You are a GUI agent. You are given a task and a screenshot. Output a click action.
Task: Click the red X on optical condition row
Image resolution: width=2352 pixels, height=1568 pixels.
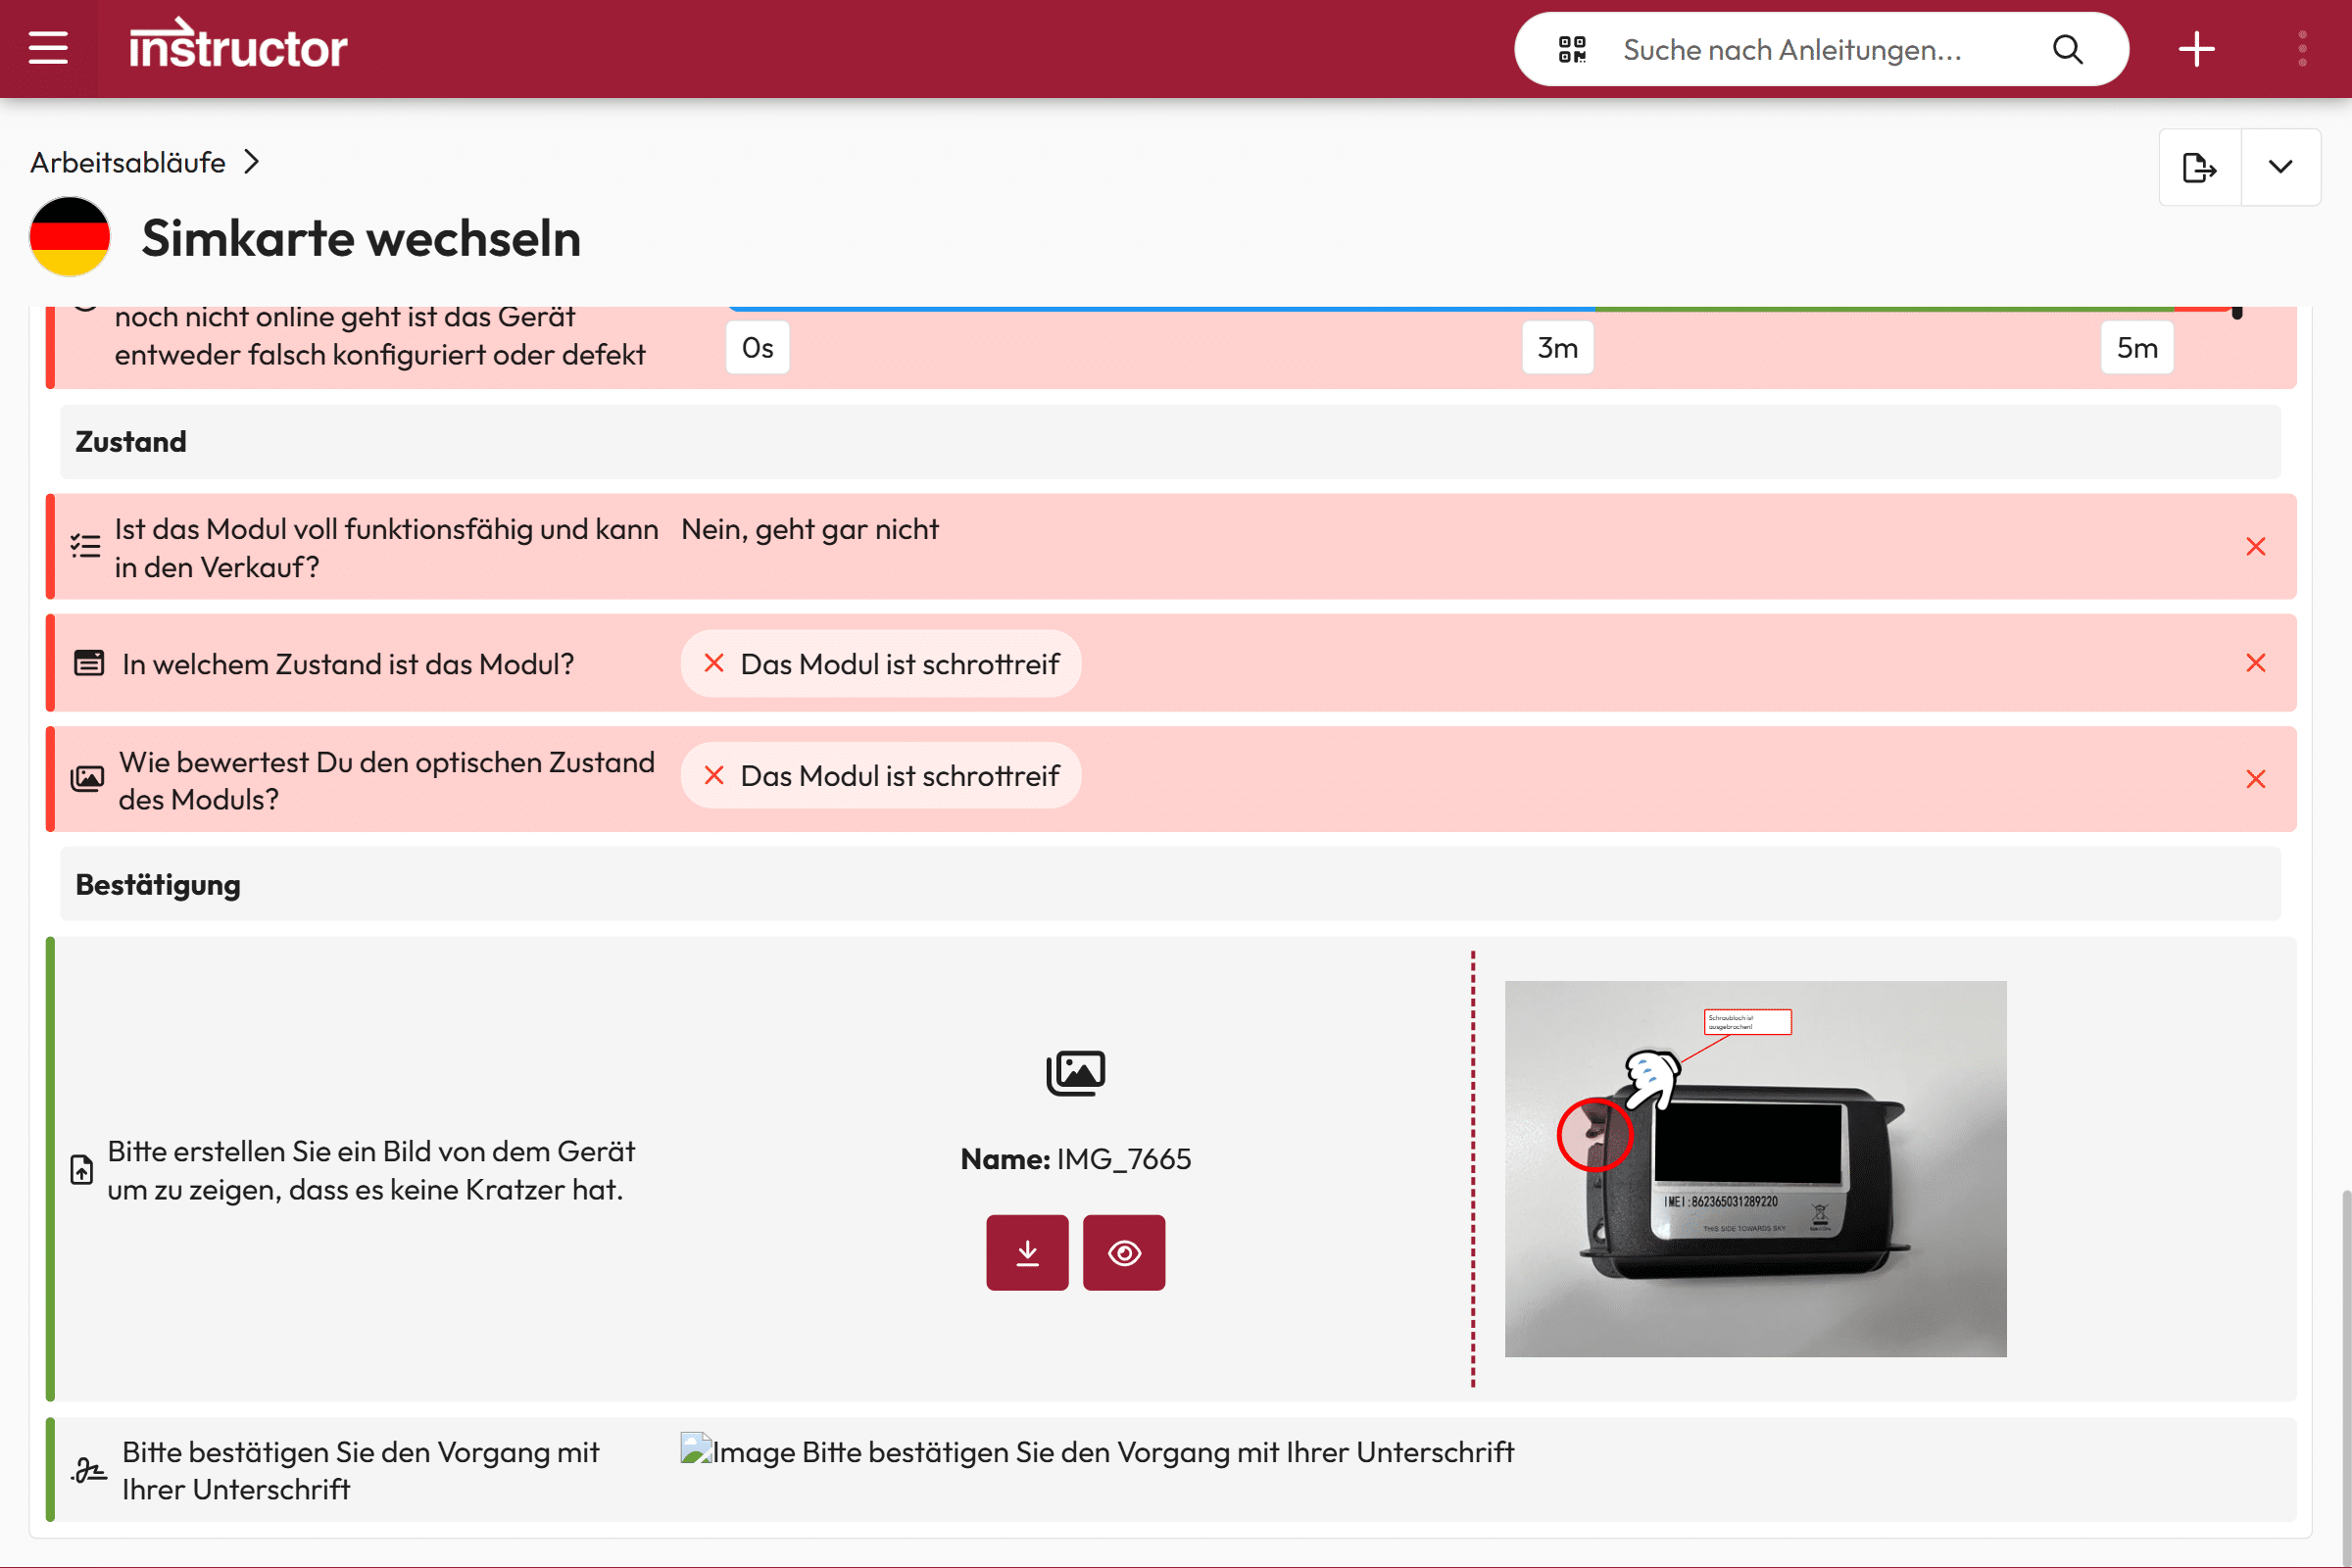2255,779
